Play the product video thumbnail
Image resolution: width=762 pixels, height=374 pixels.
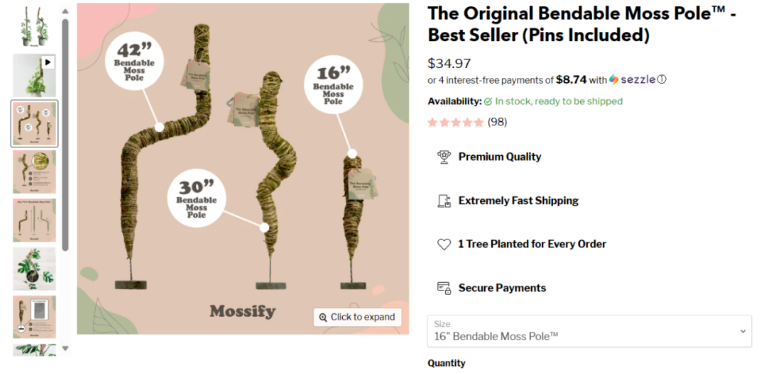34,75
